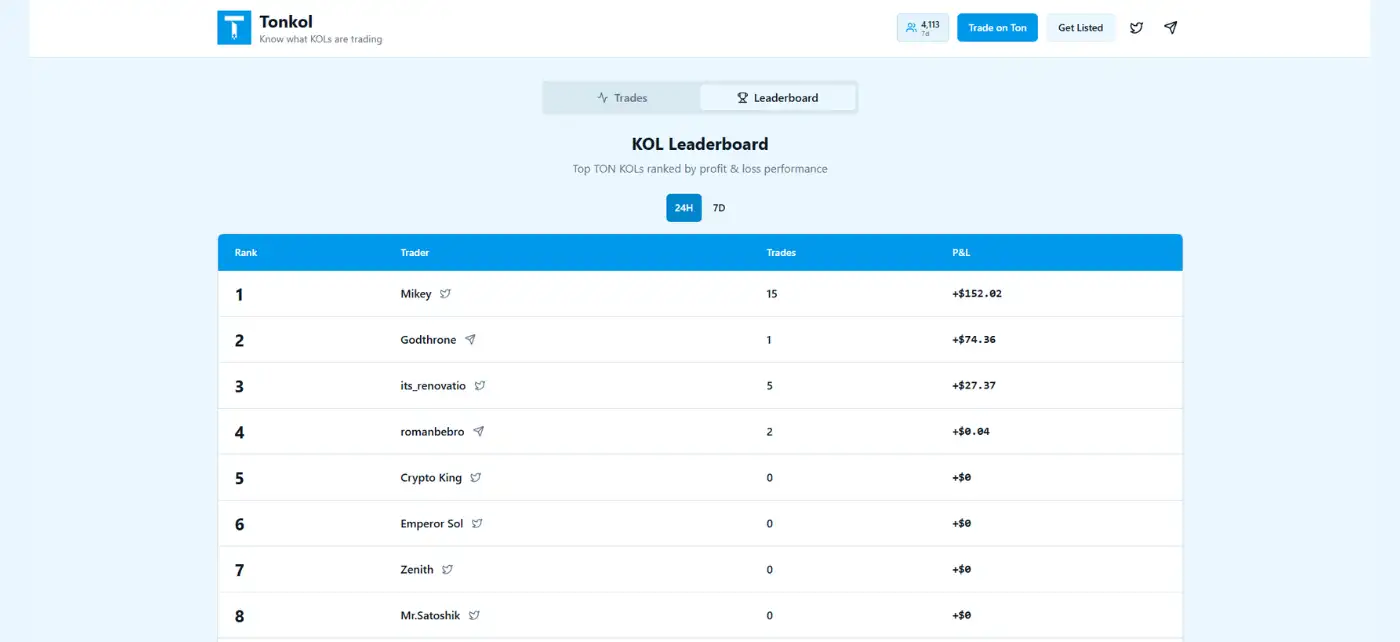Select the 24H timeframe toggle
Image resolution: width=1400 pixels, height=642 pixels.
pyautogui.click(x=684, y=208)
